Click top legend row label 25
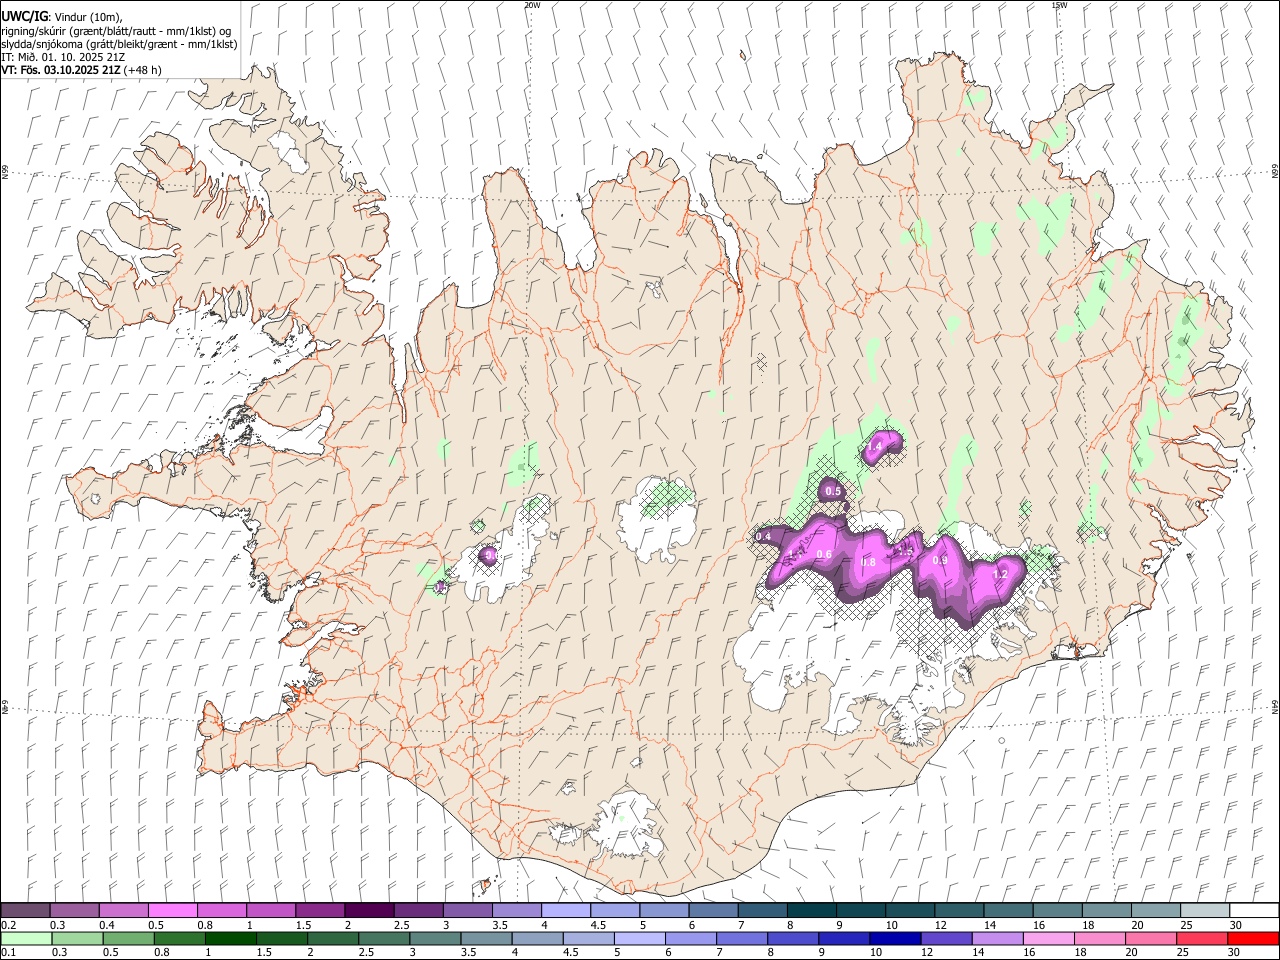The image size is (1280, 960). 1186,925
